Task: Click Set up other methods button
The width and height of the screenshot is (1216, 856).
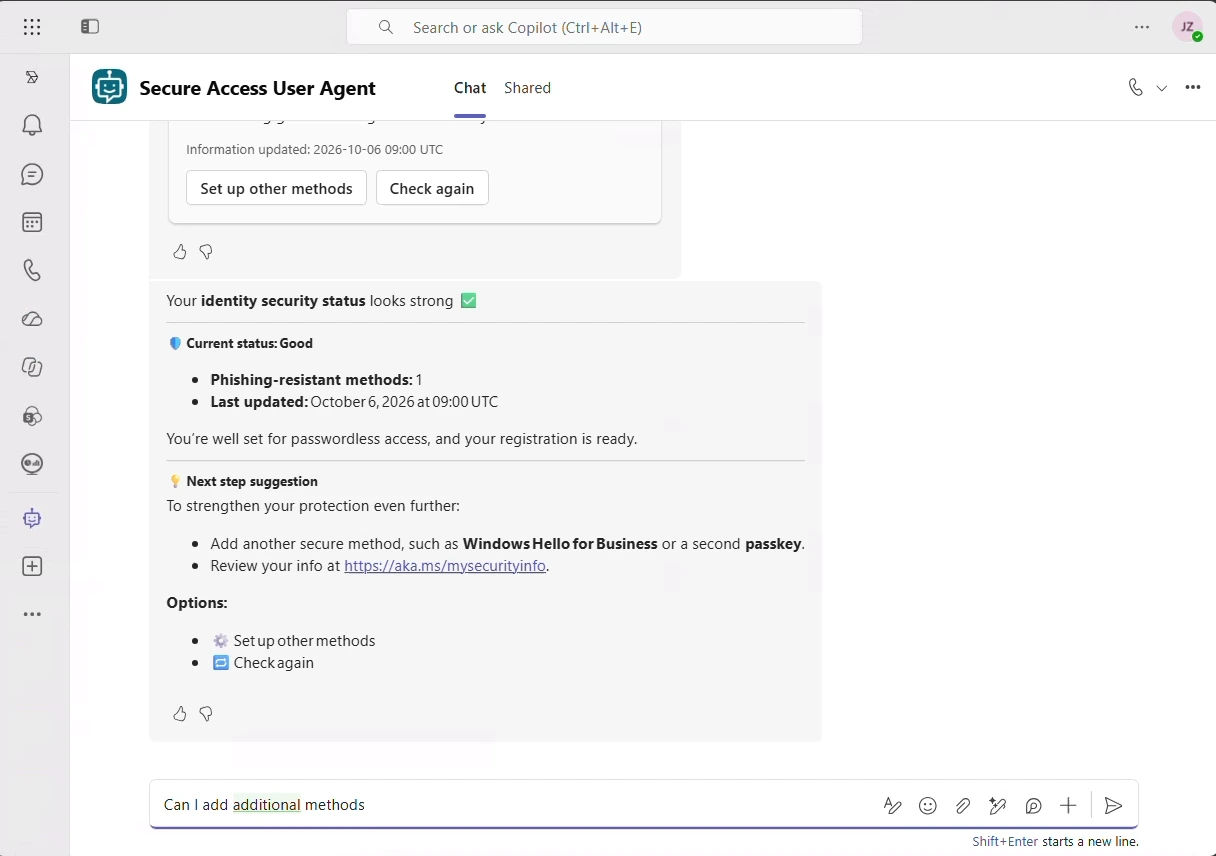Action: click(x=276, y=188)
